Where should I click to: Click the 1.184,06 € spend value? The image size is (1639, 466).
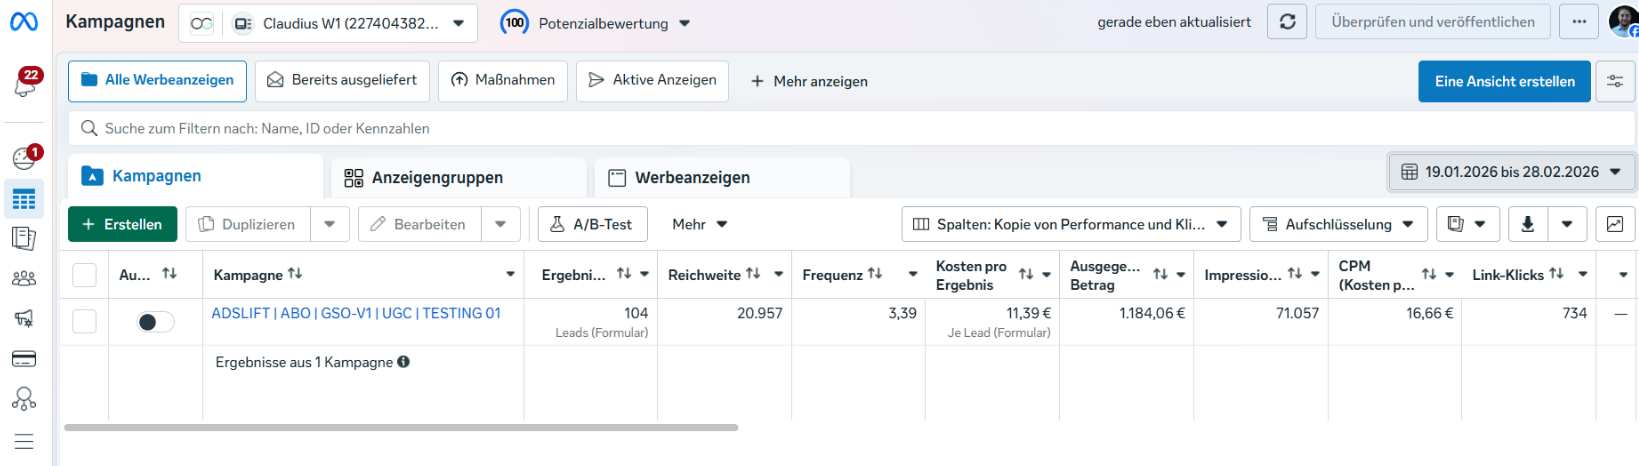pyautogui.click(x=1152, y=313)
